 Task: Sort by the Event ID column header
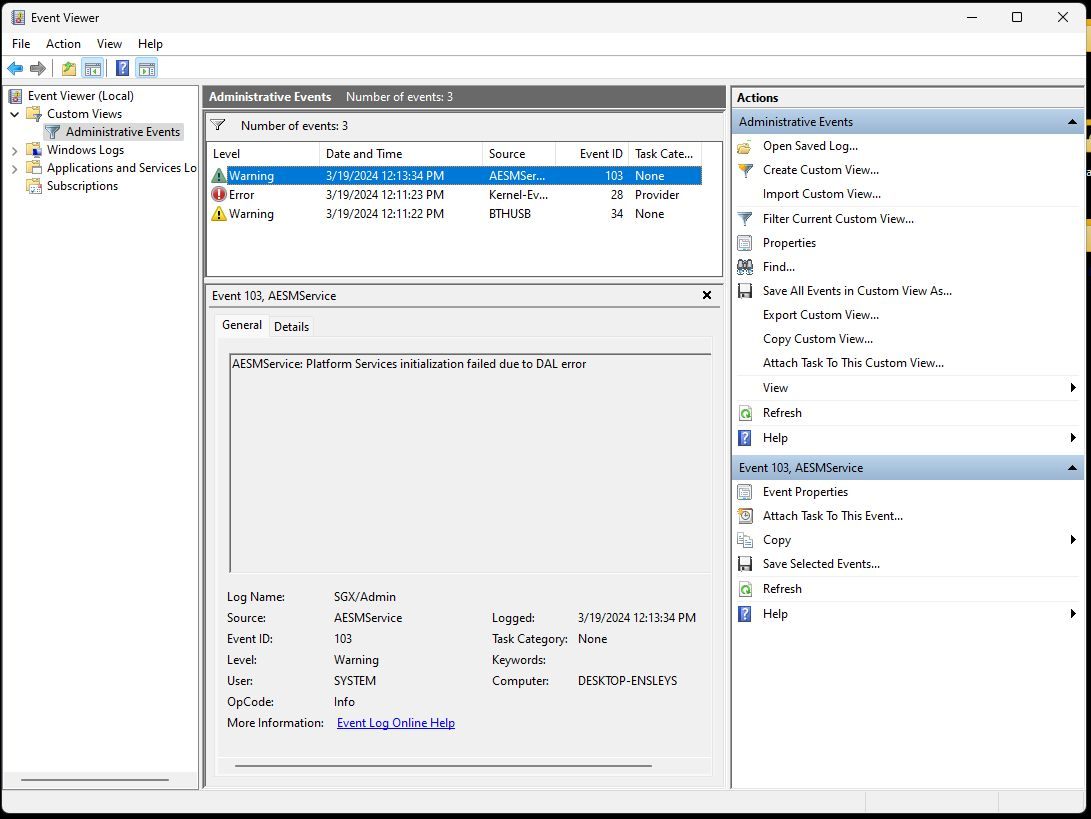coord(592,154)
